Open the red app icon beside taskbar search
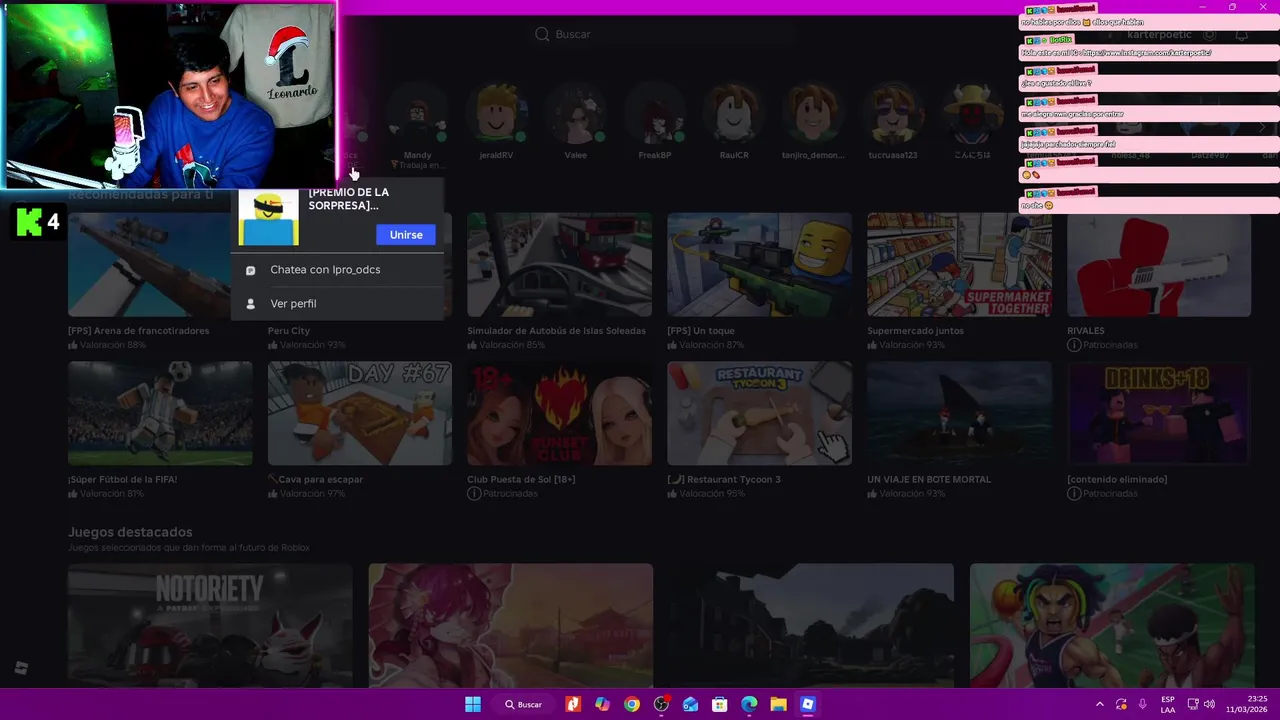1280x720 pixels. [x=573, y=704]
